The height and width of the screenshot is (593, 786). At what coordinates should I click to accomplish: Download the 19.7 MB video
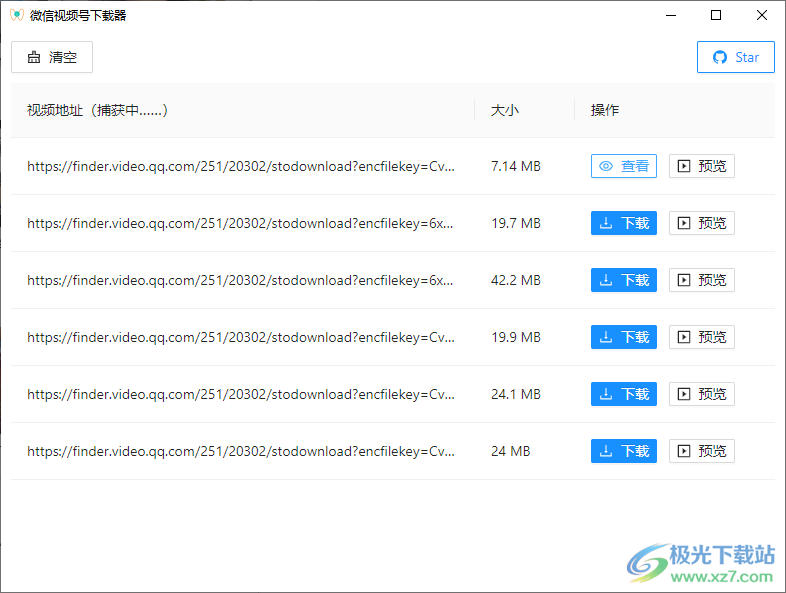[624, 223]
